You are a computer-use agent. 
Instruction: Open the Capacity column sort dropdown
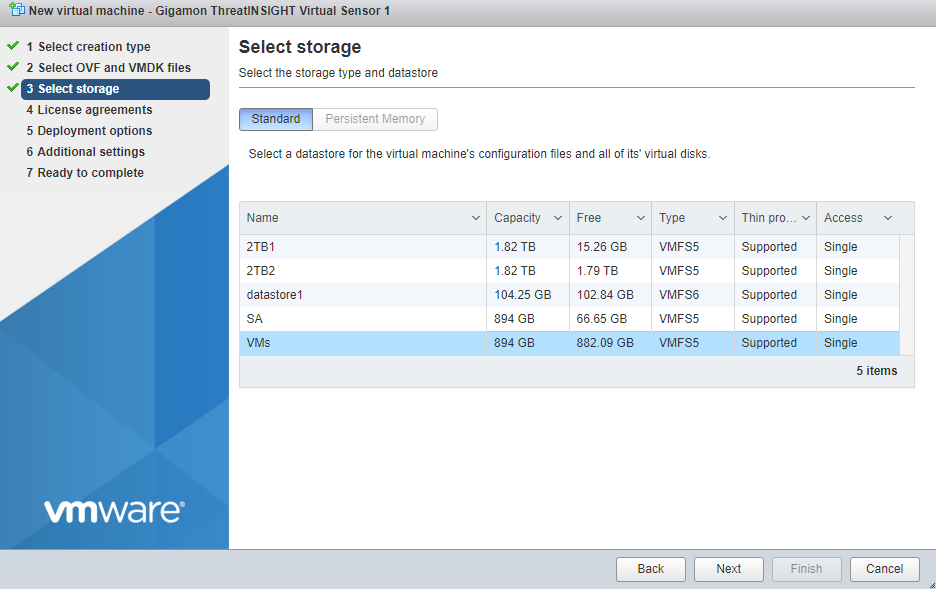pyautogui.click(x=555, y=217)
